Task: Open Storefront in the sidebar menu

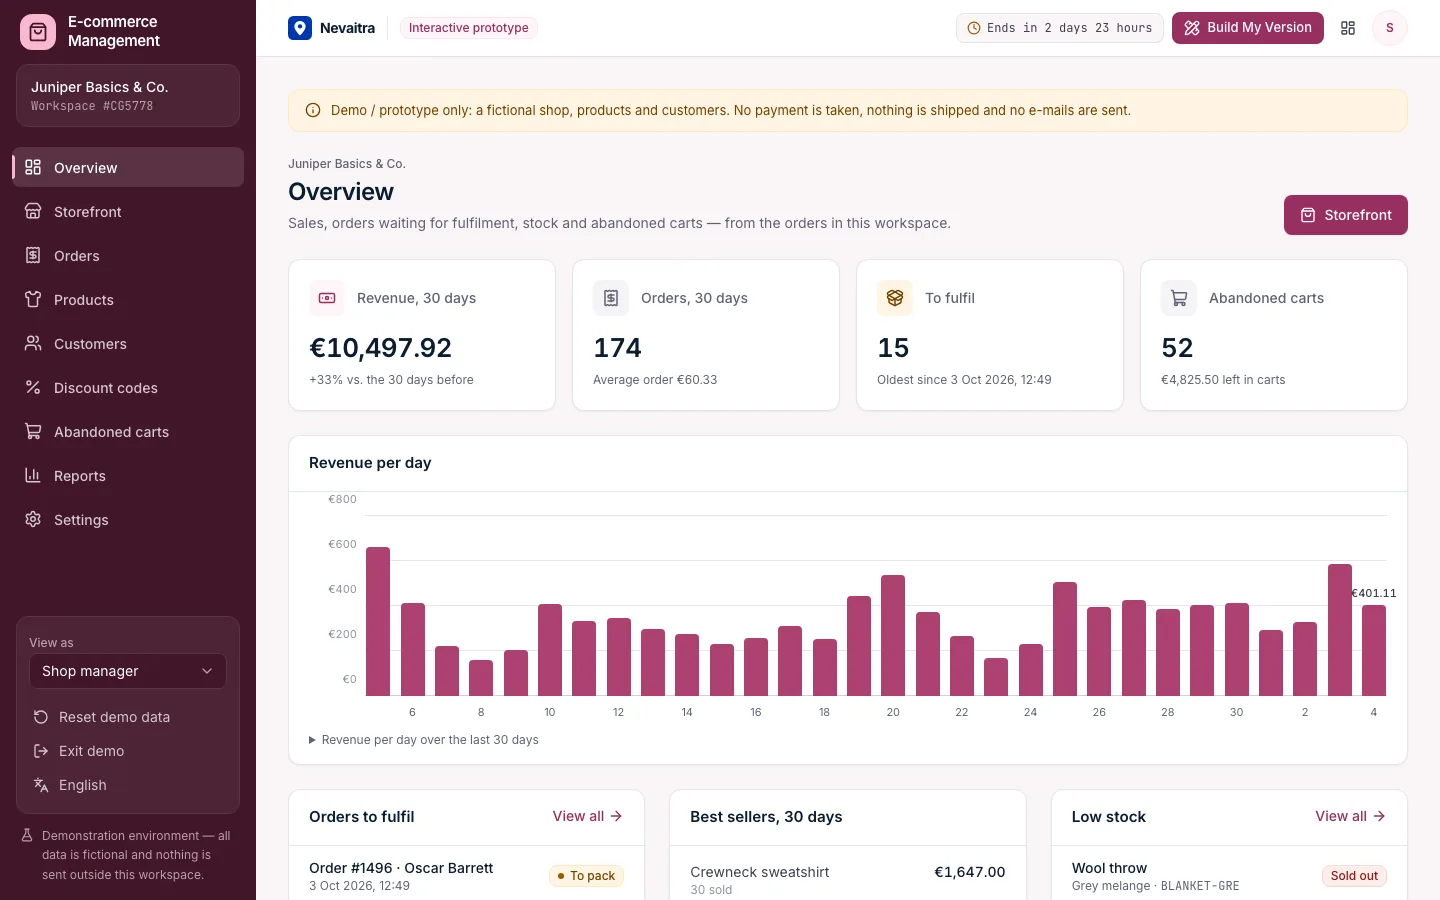Action: point(128,211)
